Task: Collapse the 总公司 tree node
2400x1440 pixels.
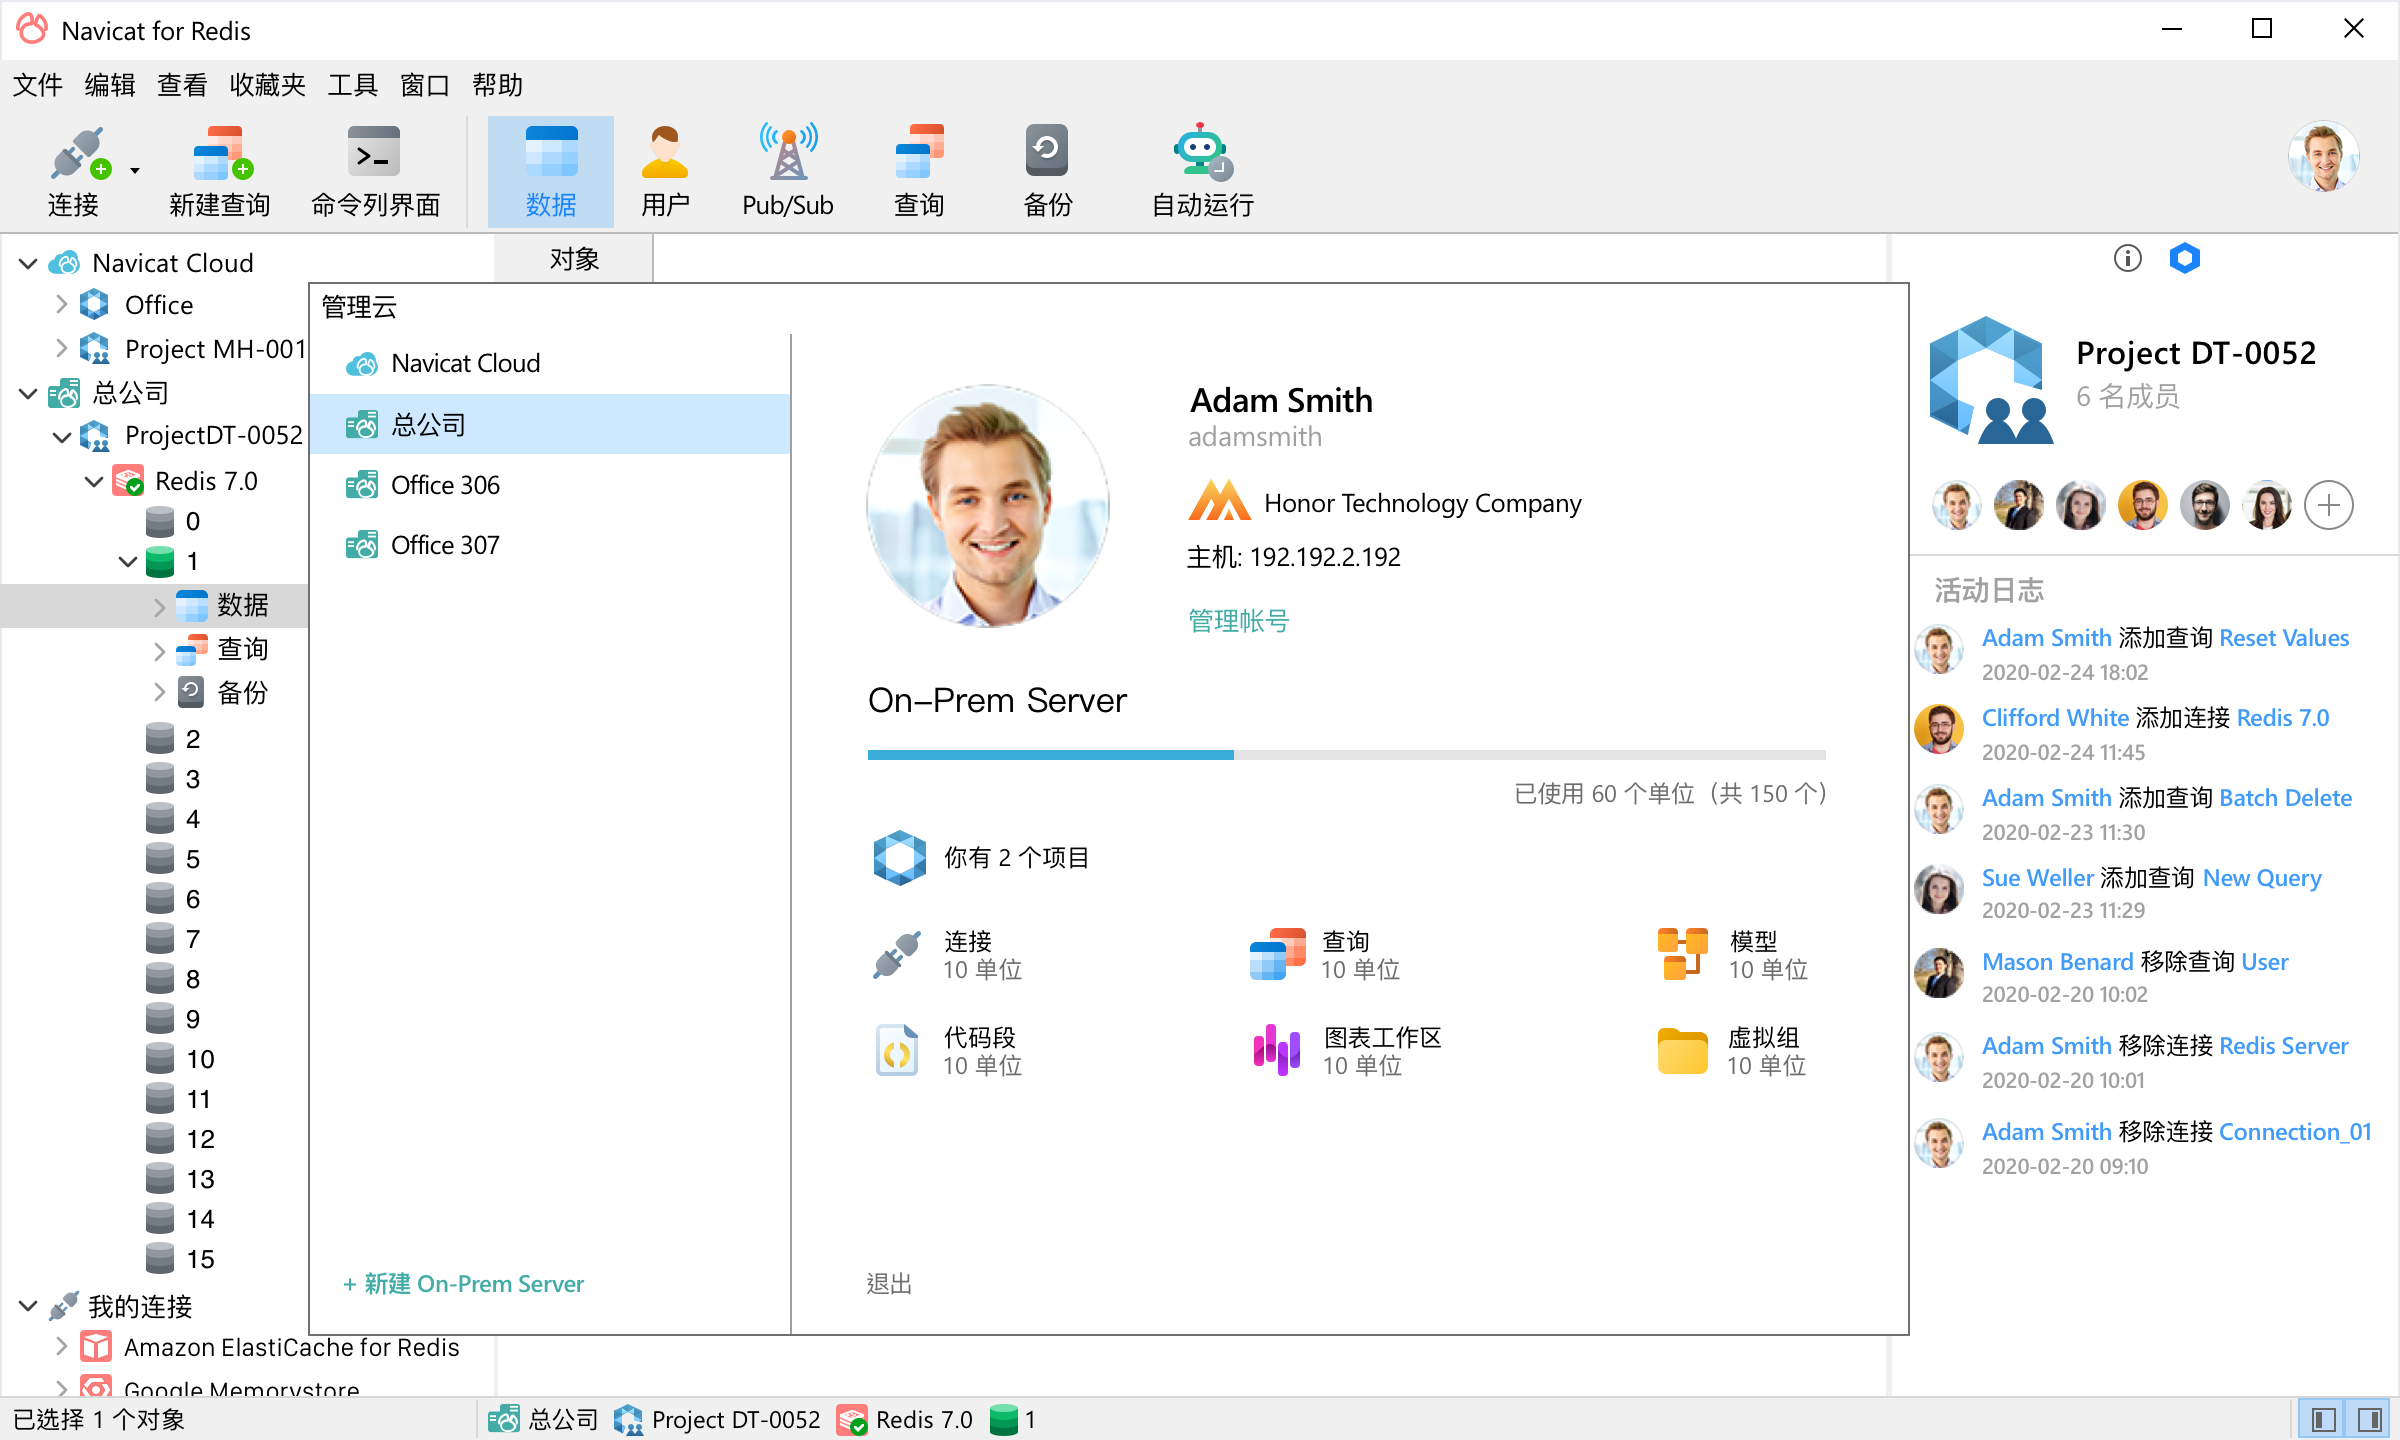Action: tap(28, 393)
